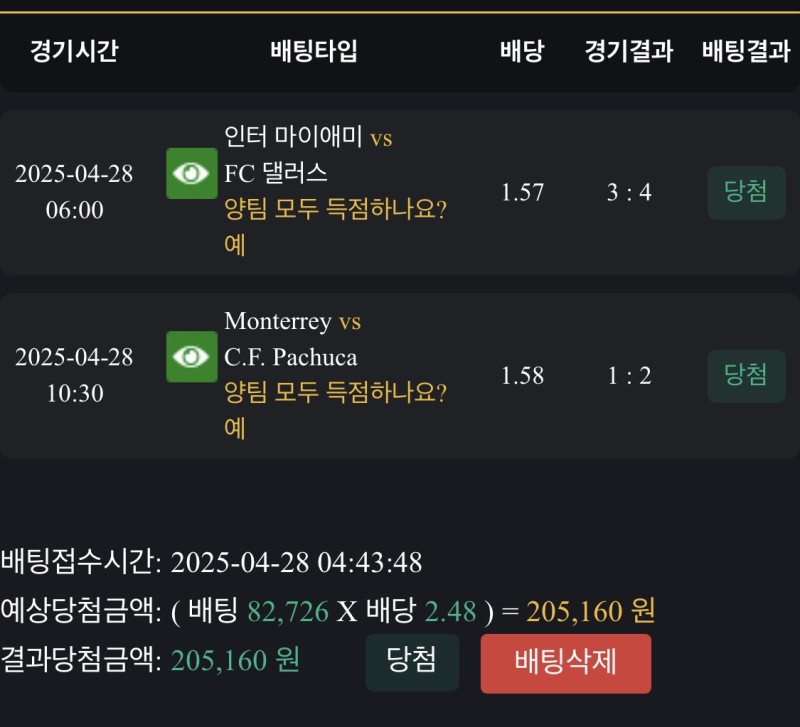Click the 경기시간 column header
This screenshot has height=727, width=800.
[x=74, y=52]
